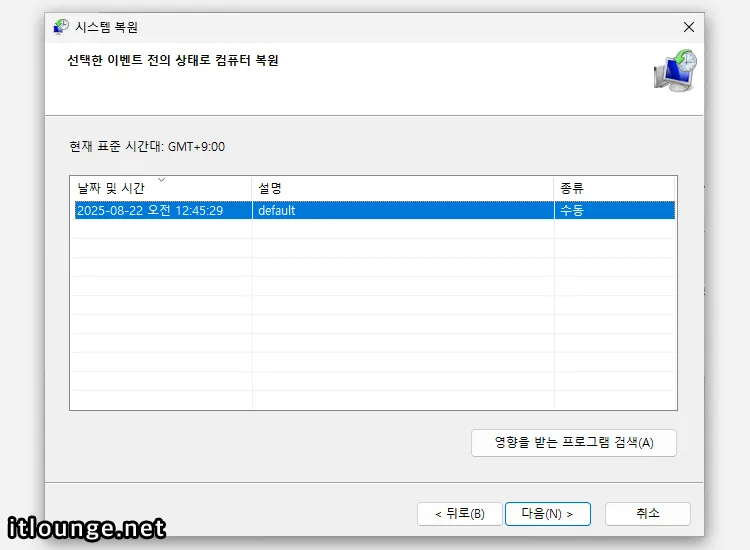Click the restore computer graphic in header
Screen dimensions: 750x550
click(x=675, y=70)
